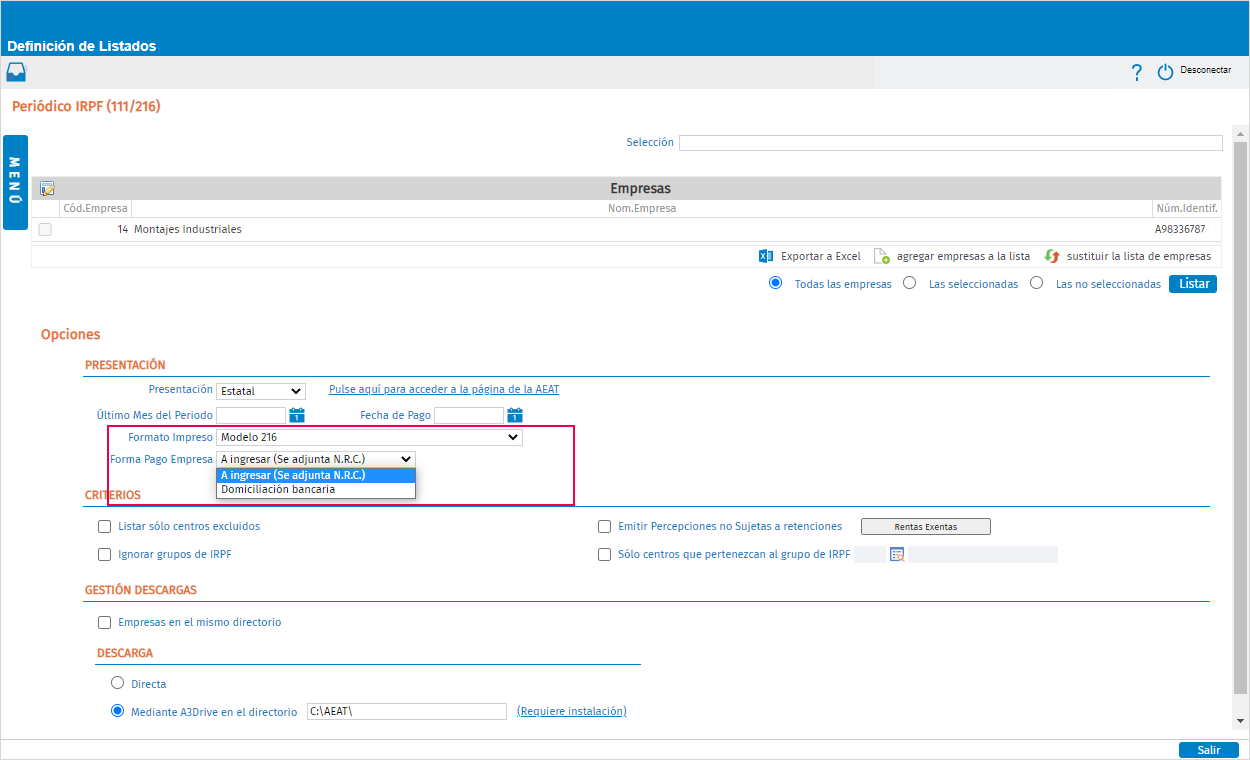Select the Las no seleccionadas radio button

pos(1037,283)
